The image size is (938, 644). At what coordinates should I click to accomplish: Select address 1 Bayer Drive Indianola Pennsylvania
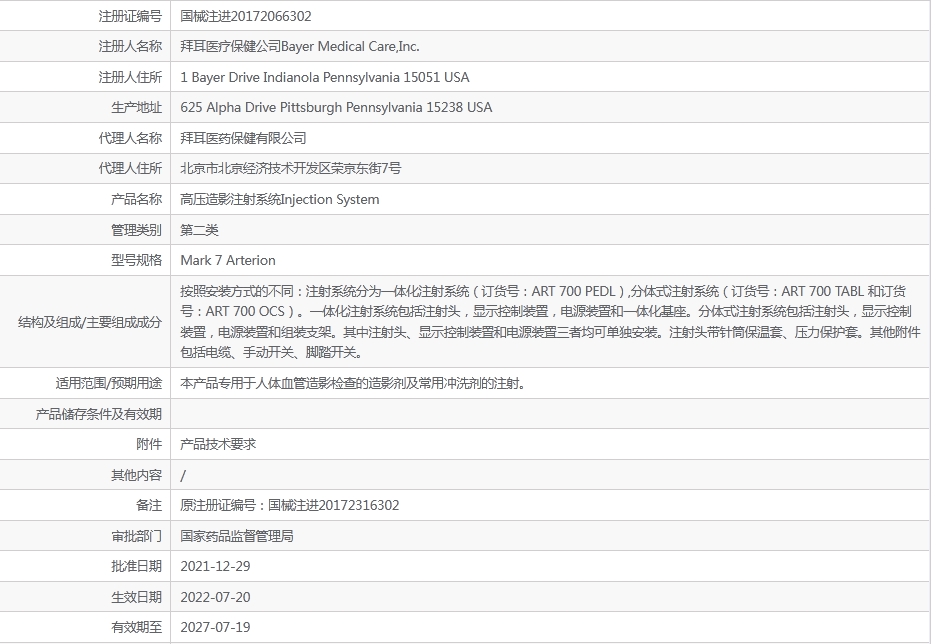[x=290, y=77]
